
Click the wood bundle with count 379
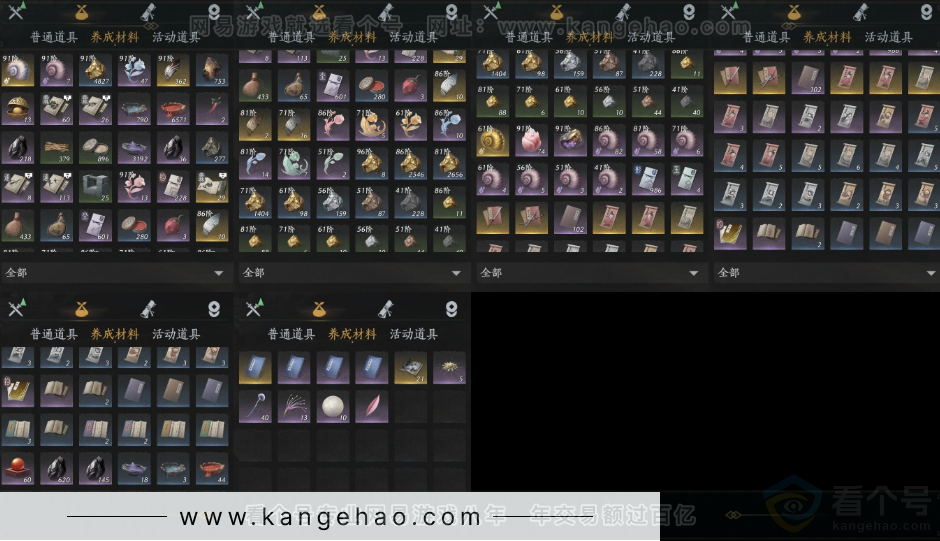pyautogui.click(x=56, y=148)
